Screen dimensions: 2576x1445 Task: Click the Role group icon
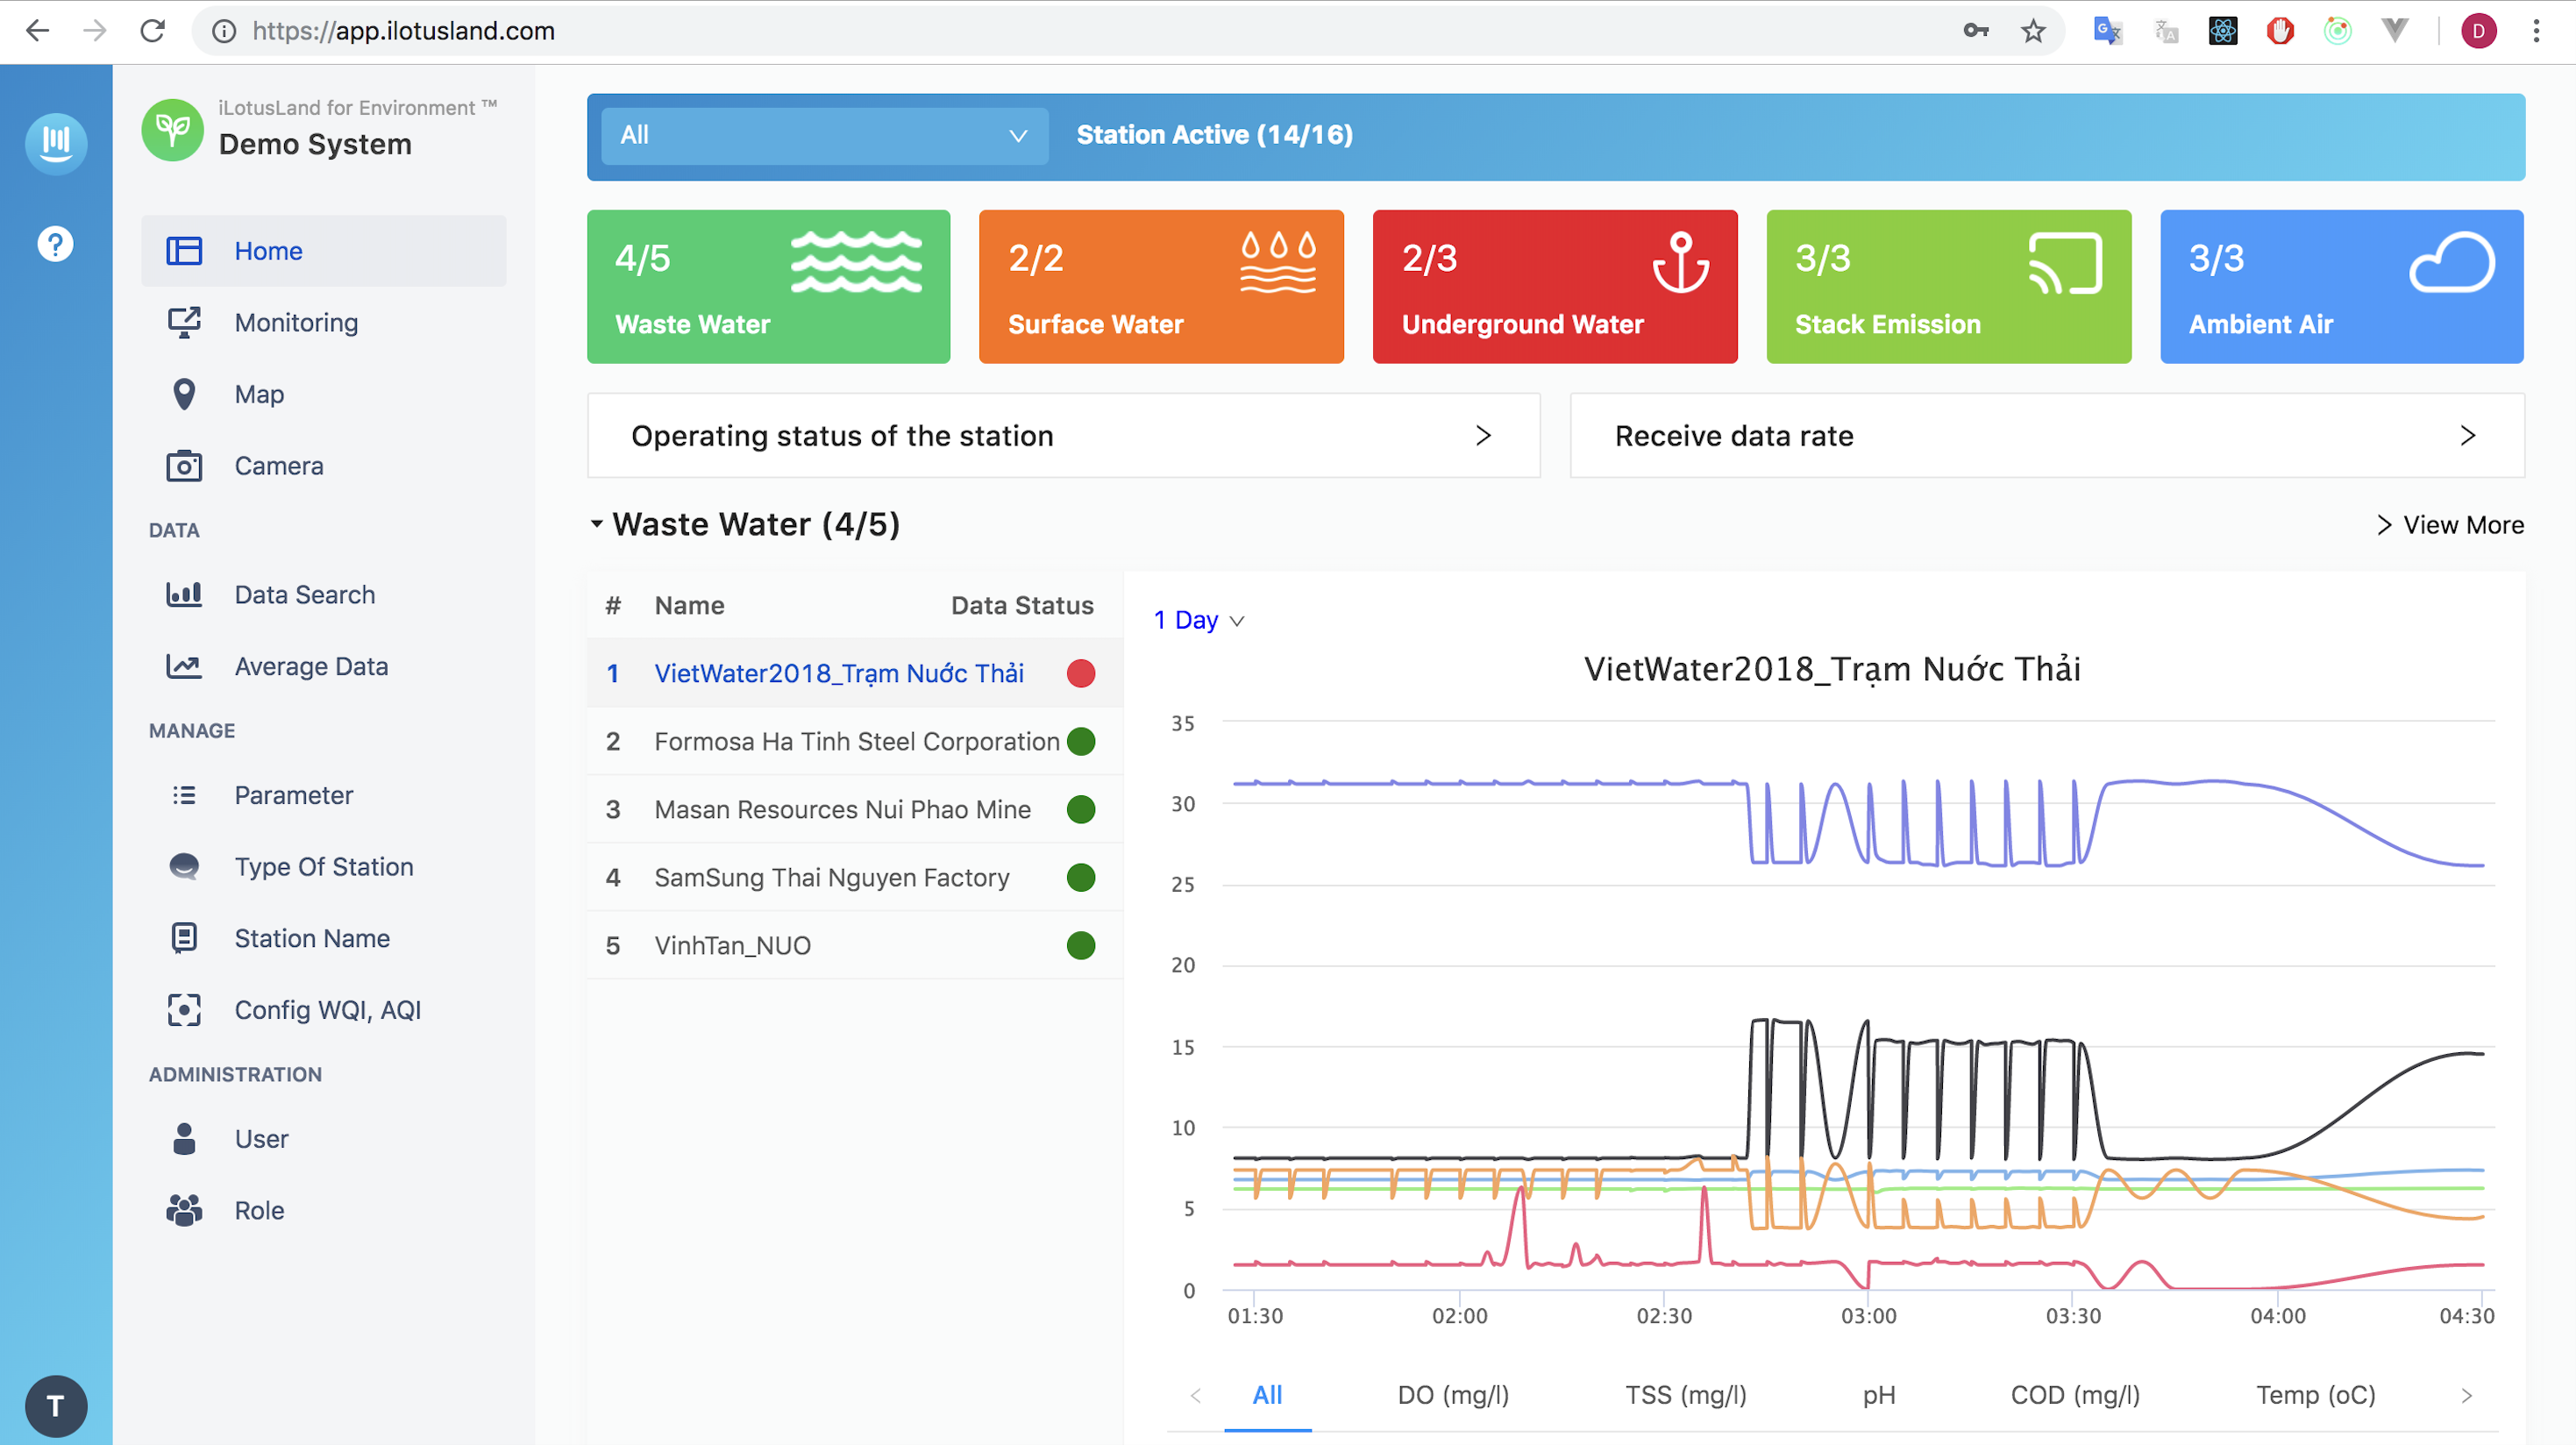pyautogui.click(x=184, y=1211)
